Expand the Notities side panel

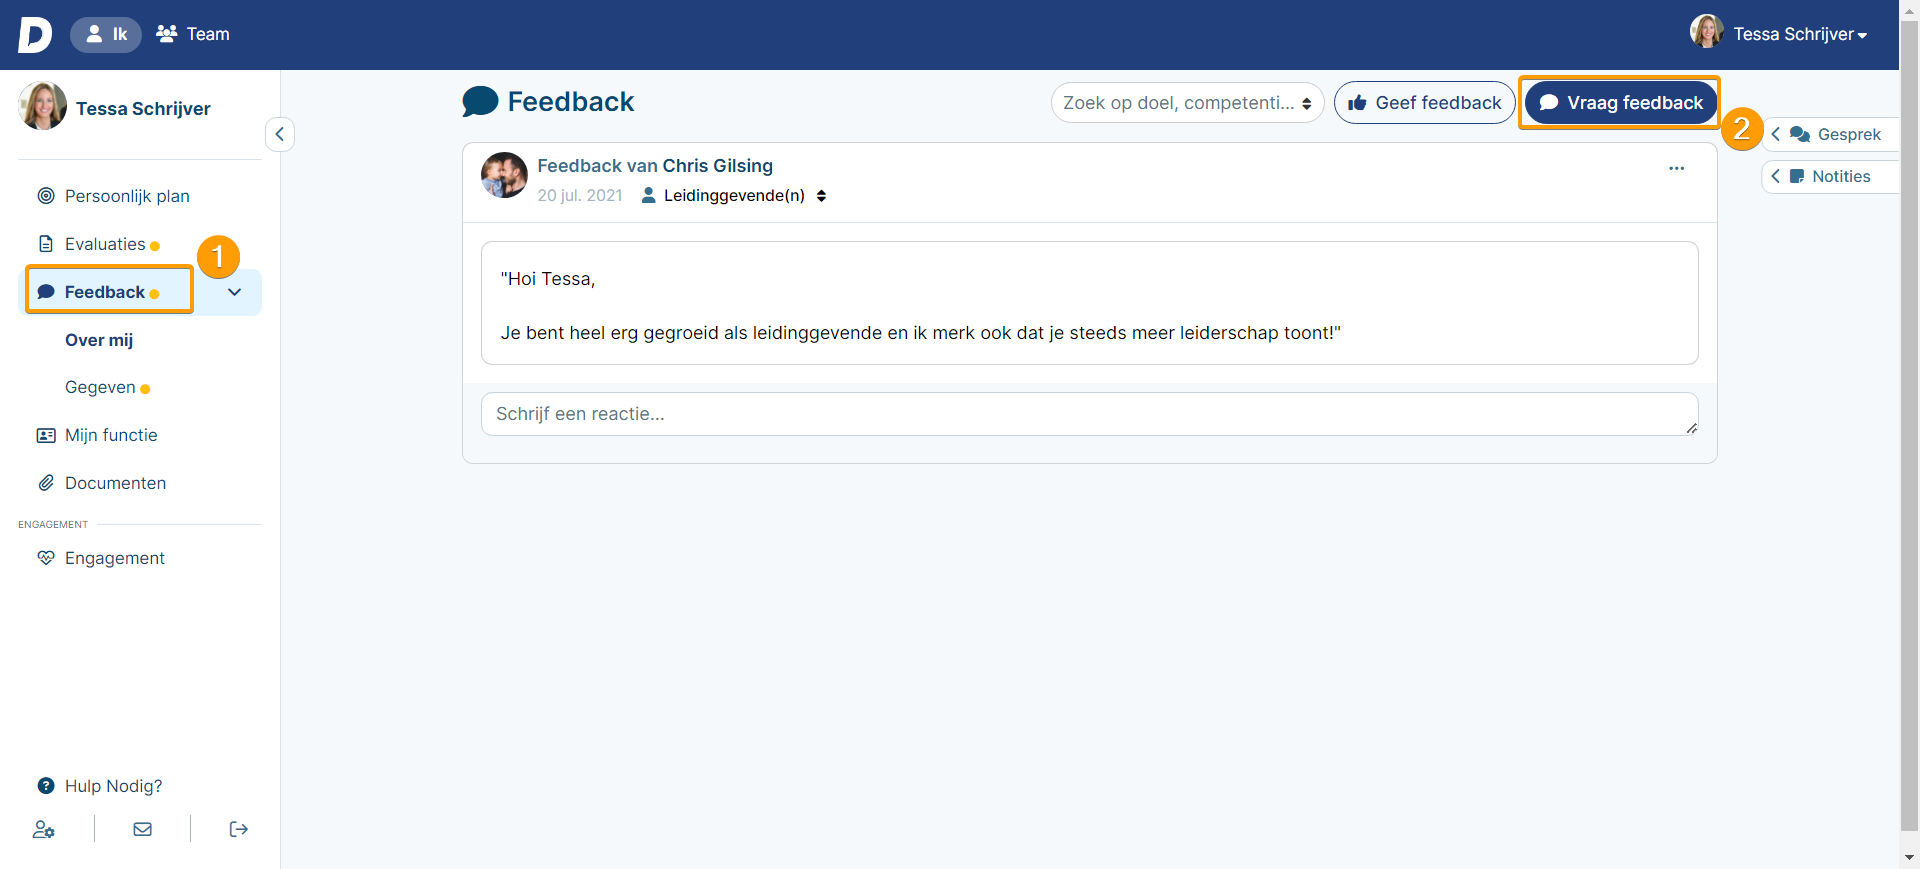1830,176
